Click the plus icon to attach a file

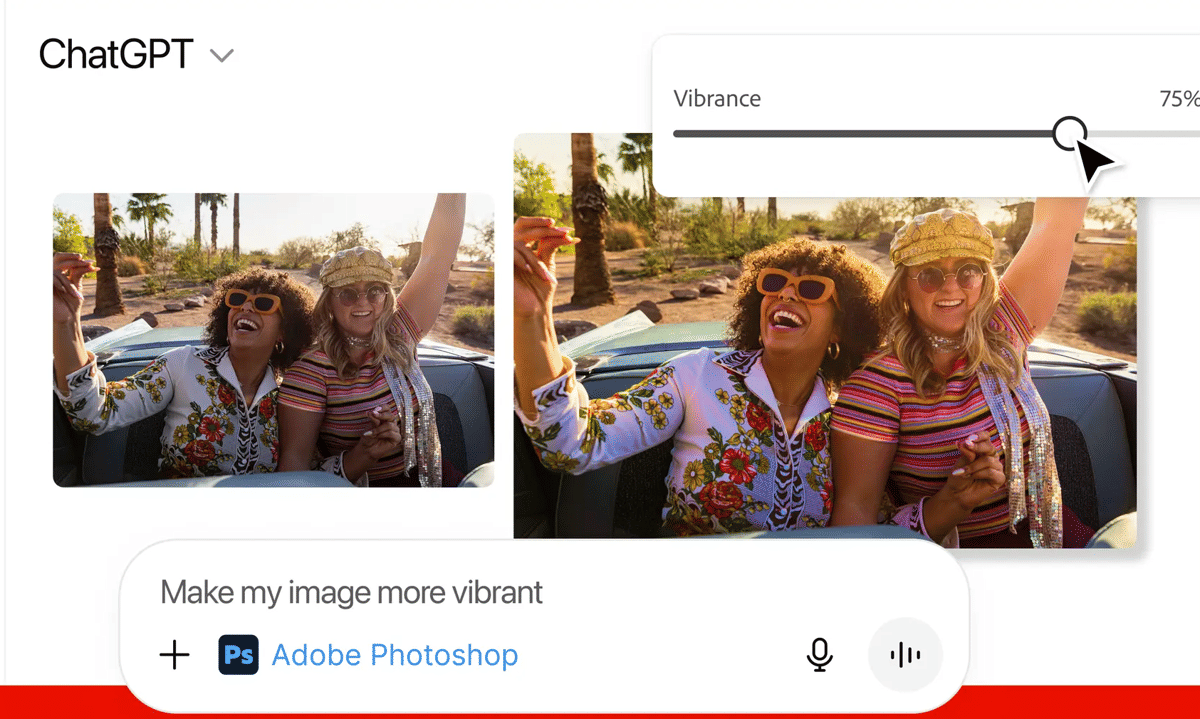[174, 655]
